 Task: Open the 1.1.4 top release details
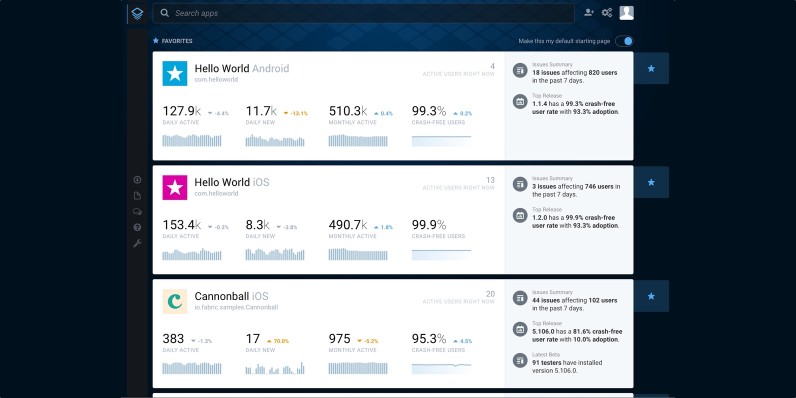point(576,108)
